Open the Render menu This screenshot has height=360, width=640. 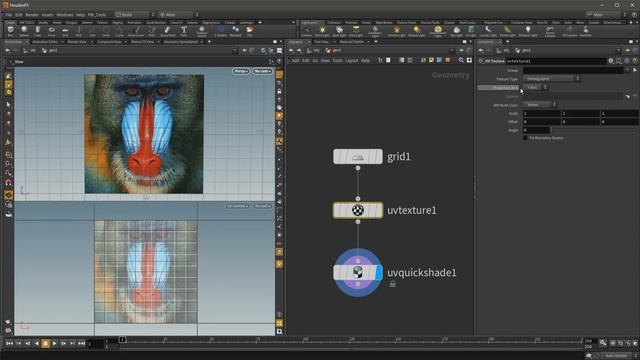pyautogui.click(x=32, y=15)
